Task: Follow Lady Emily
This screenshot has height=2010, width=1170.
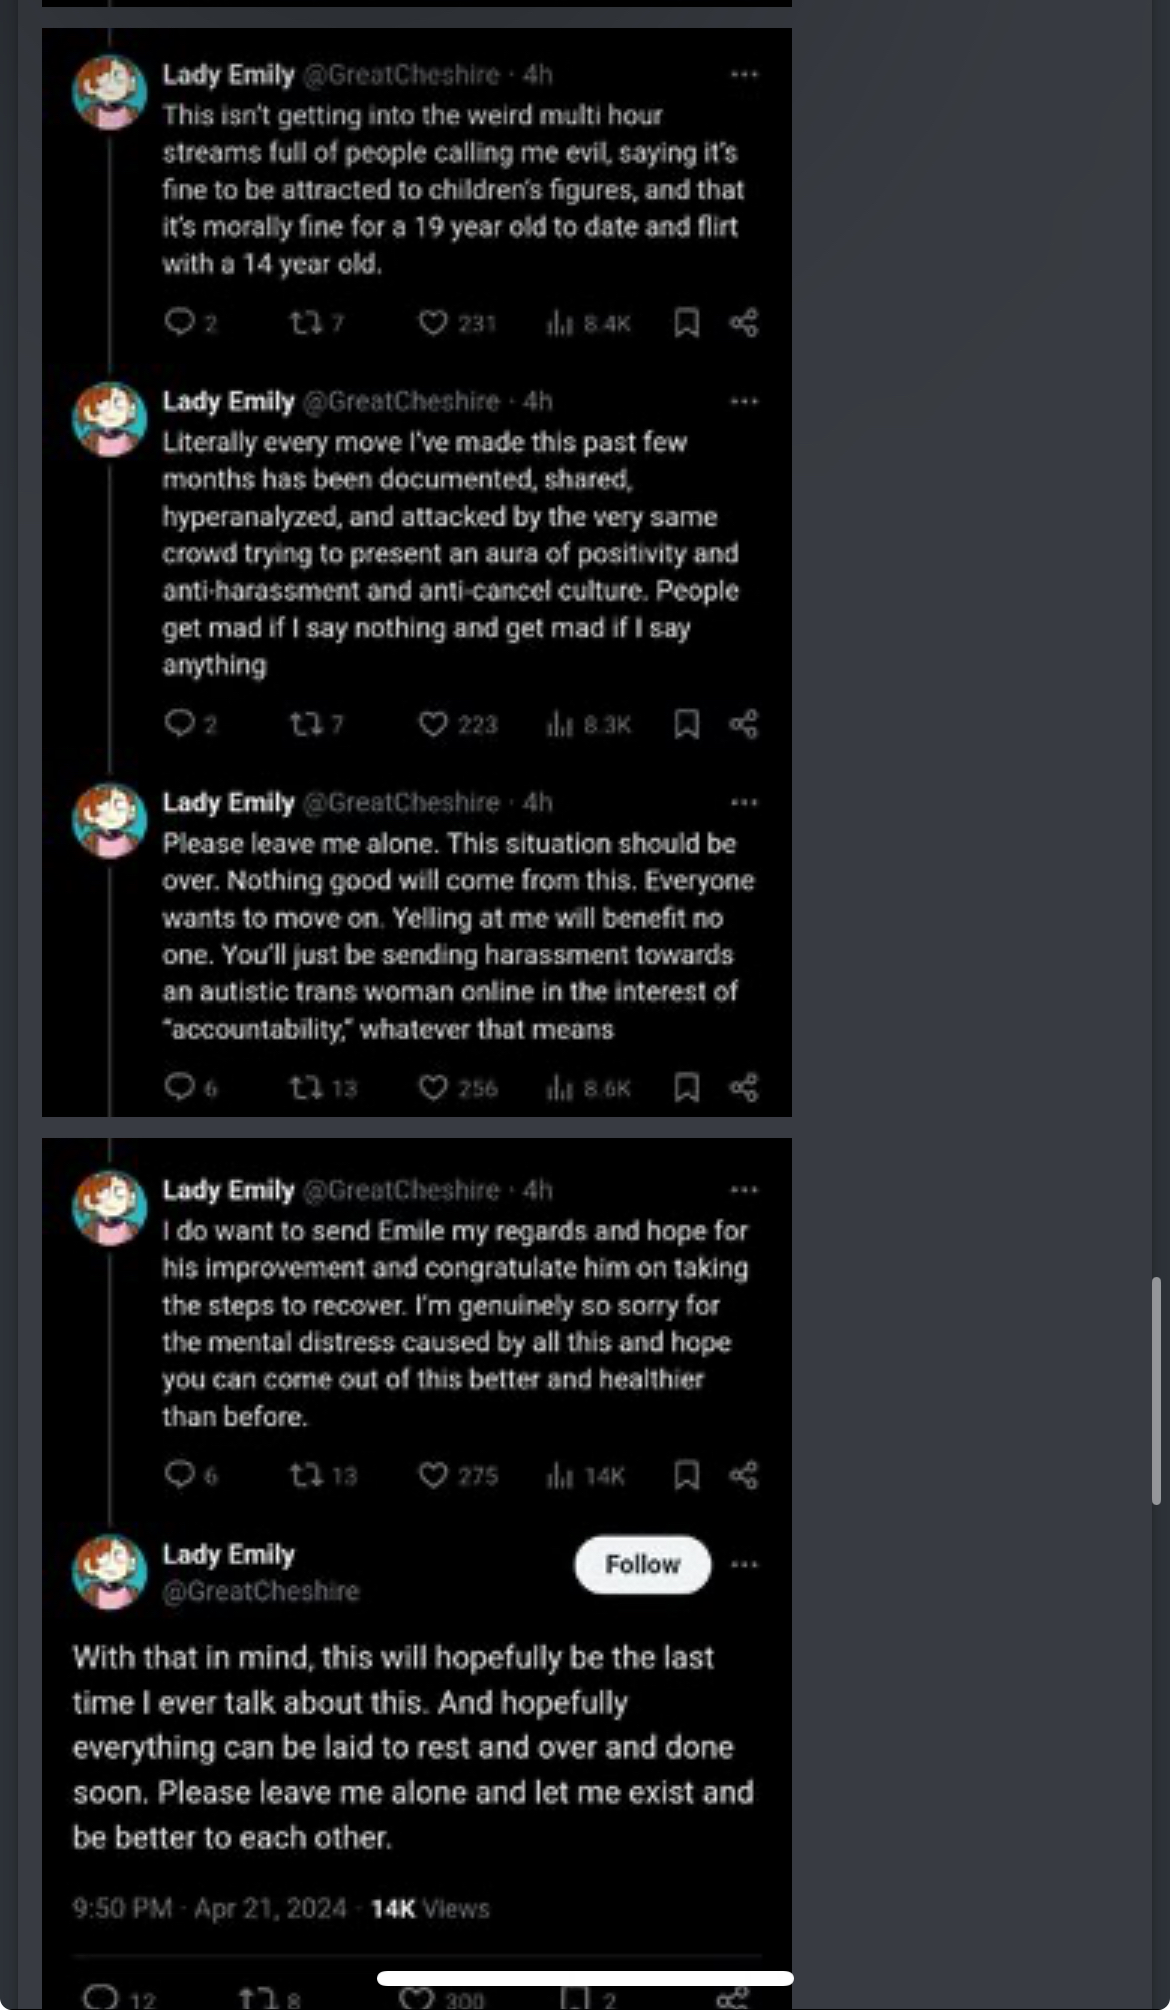Action: (x=642, y=1565)
